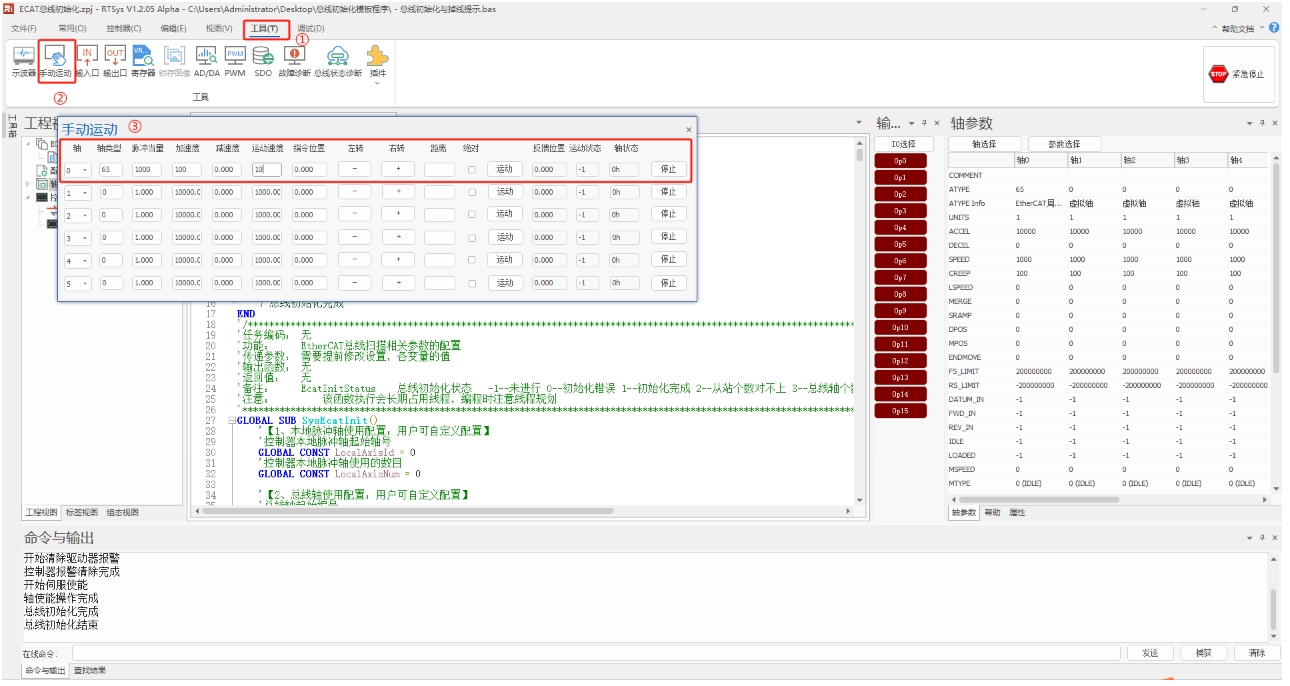The height and width of the screenshot is (686, 1290).
Task: Click the 清除 clear button
Action: [x=1256, y=653]
